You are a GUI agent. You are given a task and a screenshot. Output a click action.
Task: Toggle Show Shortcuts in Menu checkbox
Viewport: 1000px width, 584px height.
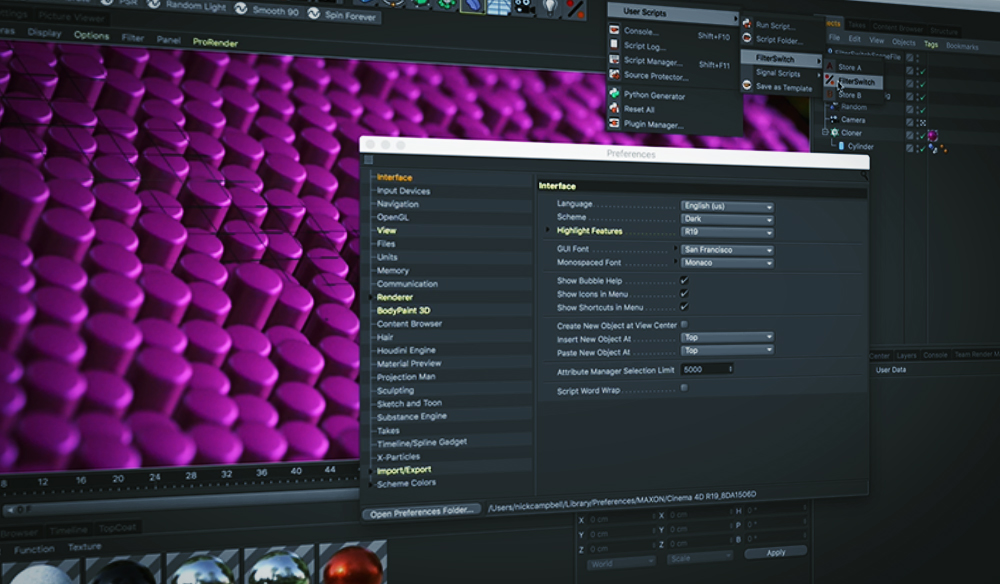point(684,307)
